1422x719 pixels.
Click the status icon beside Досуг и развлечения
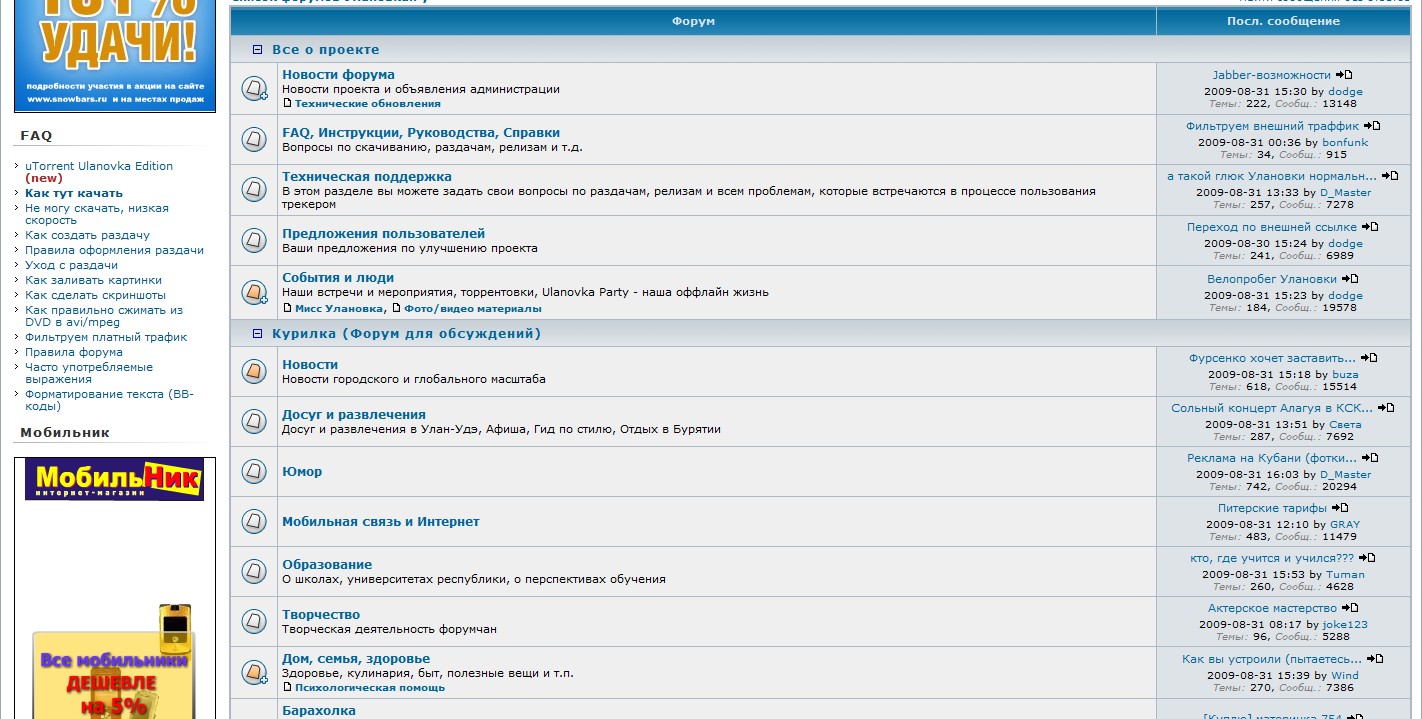point(254,421)
